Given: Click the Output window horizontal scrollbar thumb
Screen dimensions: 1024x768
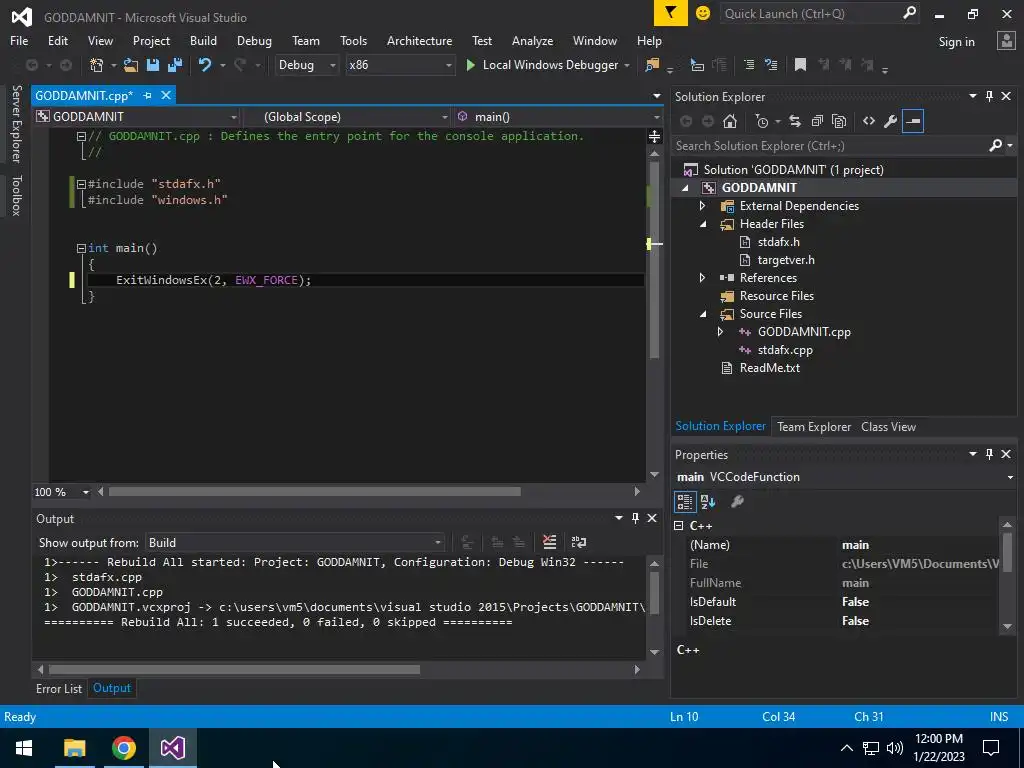Looking at the screenshot, I should coord(234,669).
